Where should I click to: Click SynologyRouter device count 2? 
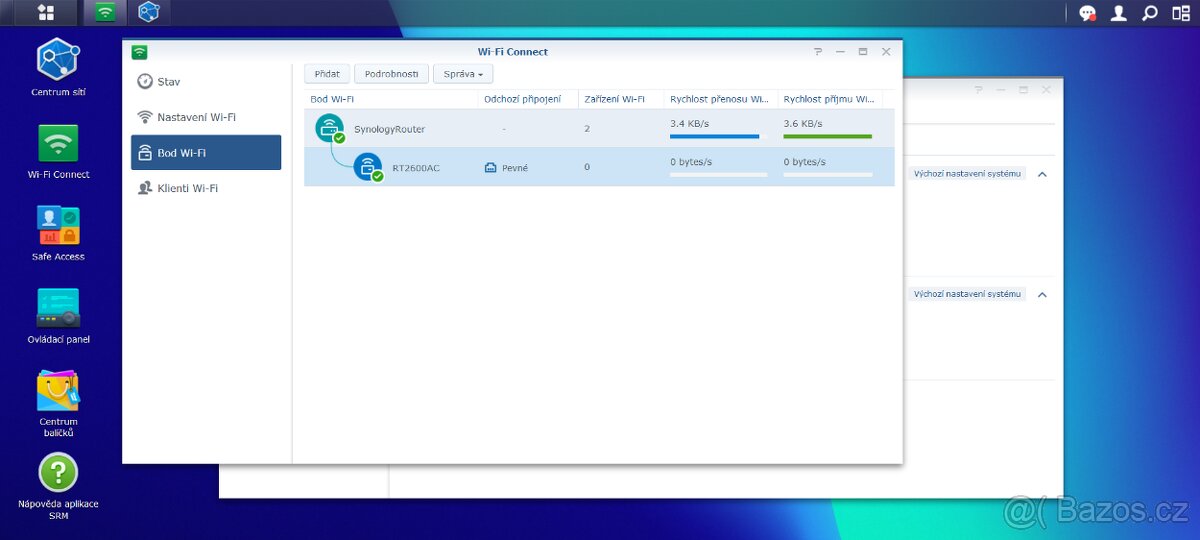point(587,129)
